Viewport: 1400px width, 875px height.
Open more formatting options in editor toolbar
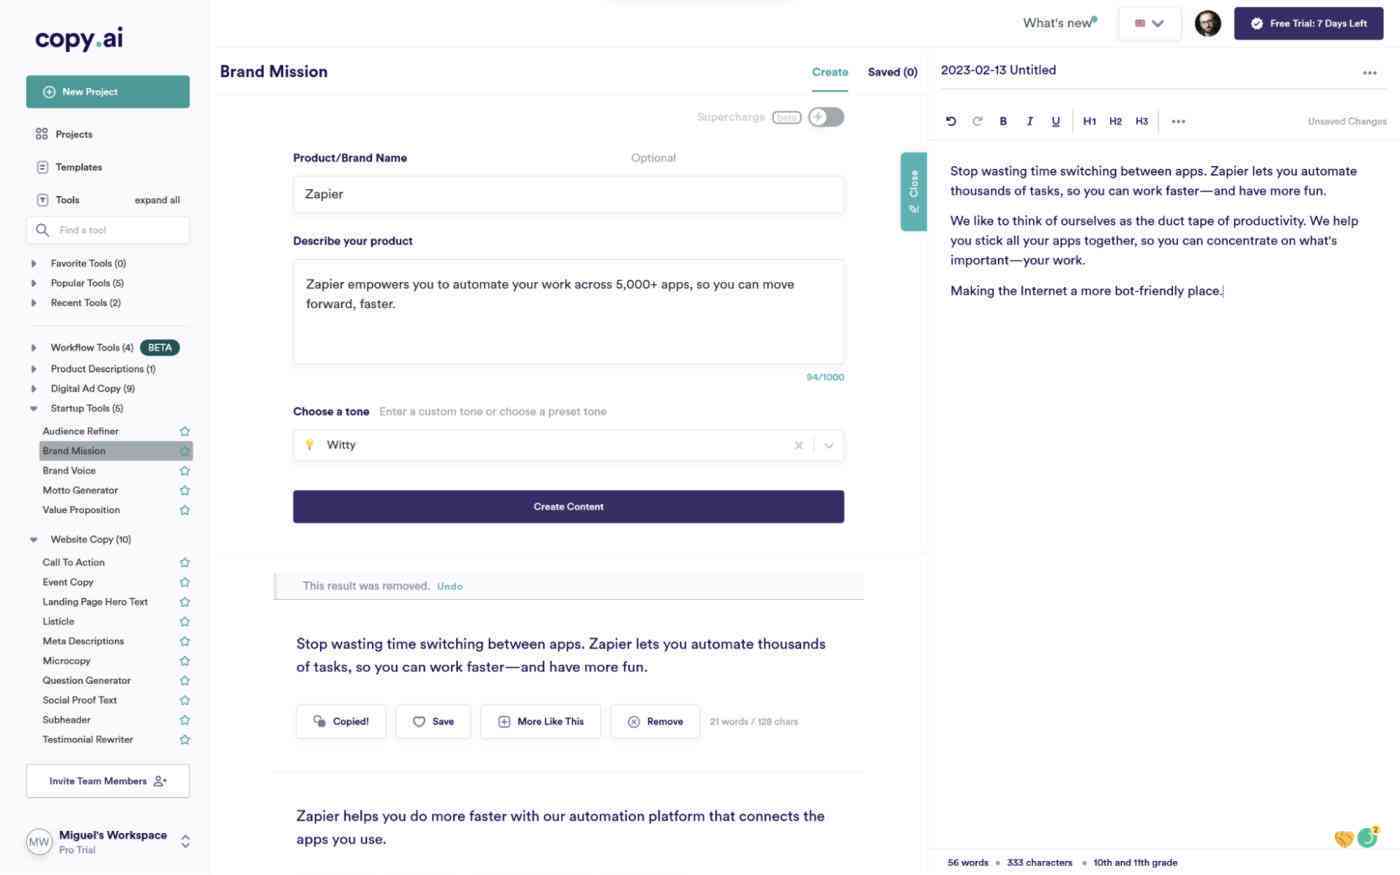[x=1178, y=121]
